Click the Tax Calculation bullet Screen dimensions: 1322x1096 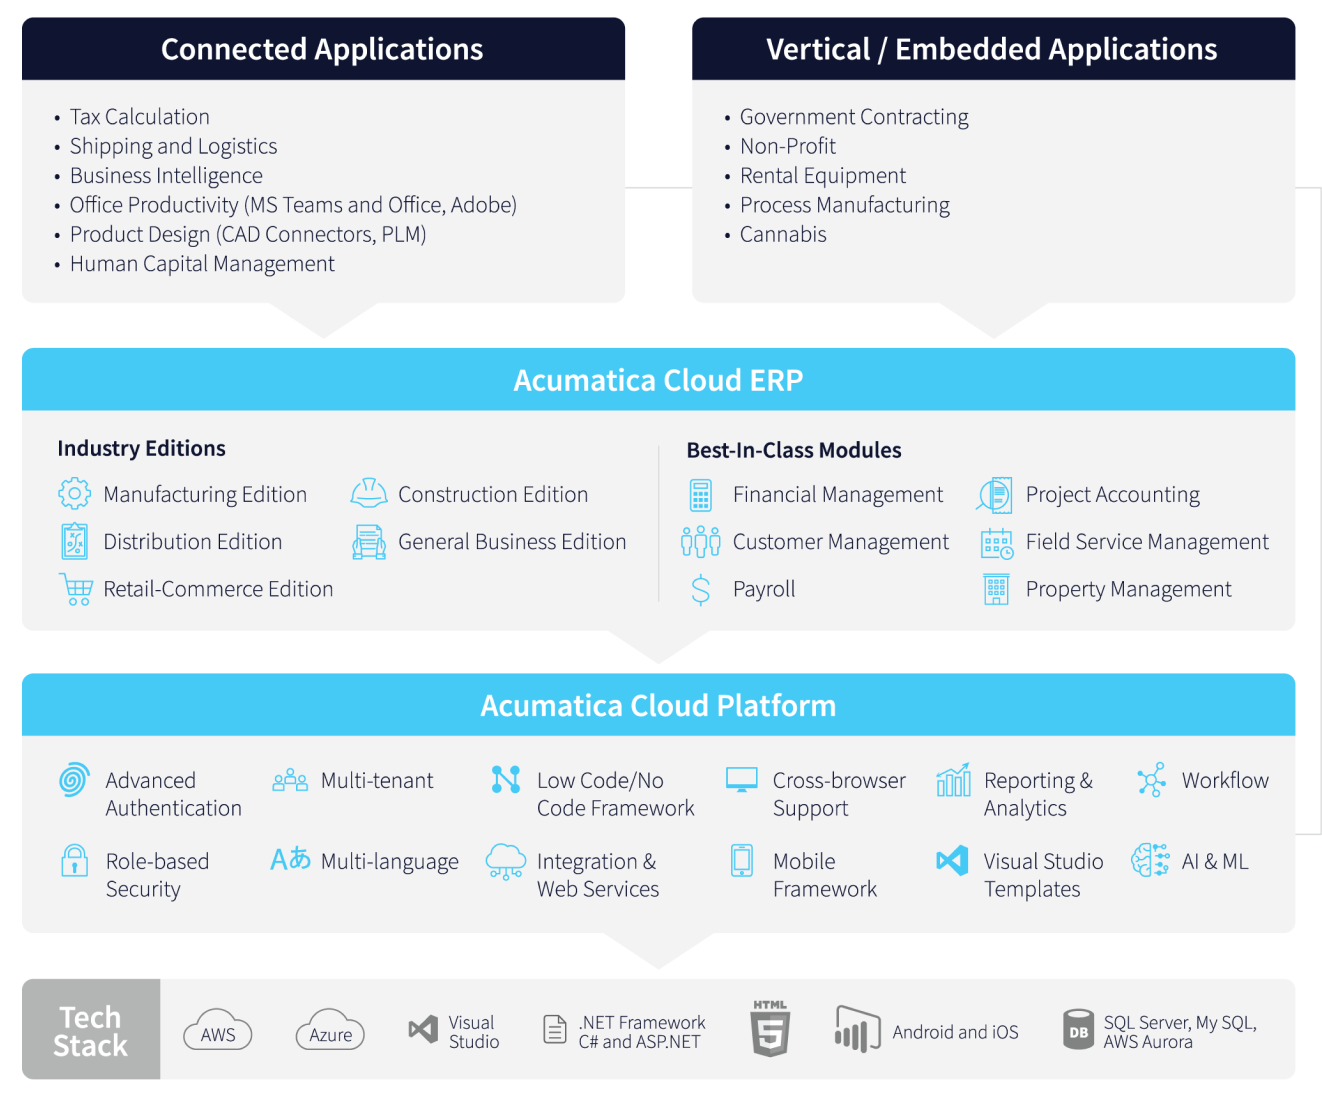pyautogui.click(x=139, y=117)
